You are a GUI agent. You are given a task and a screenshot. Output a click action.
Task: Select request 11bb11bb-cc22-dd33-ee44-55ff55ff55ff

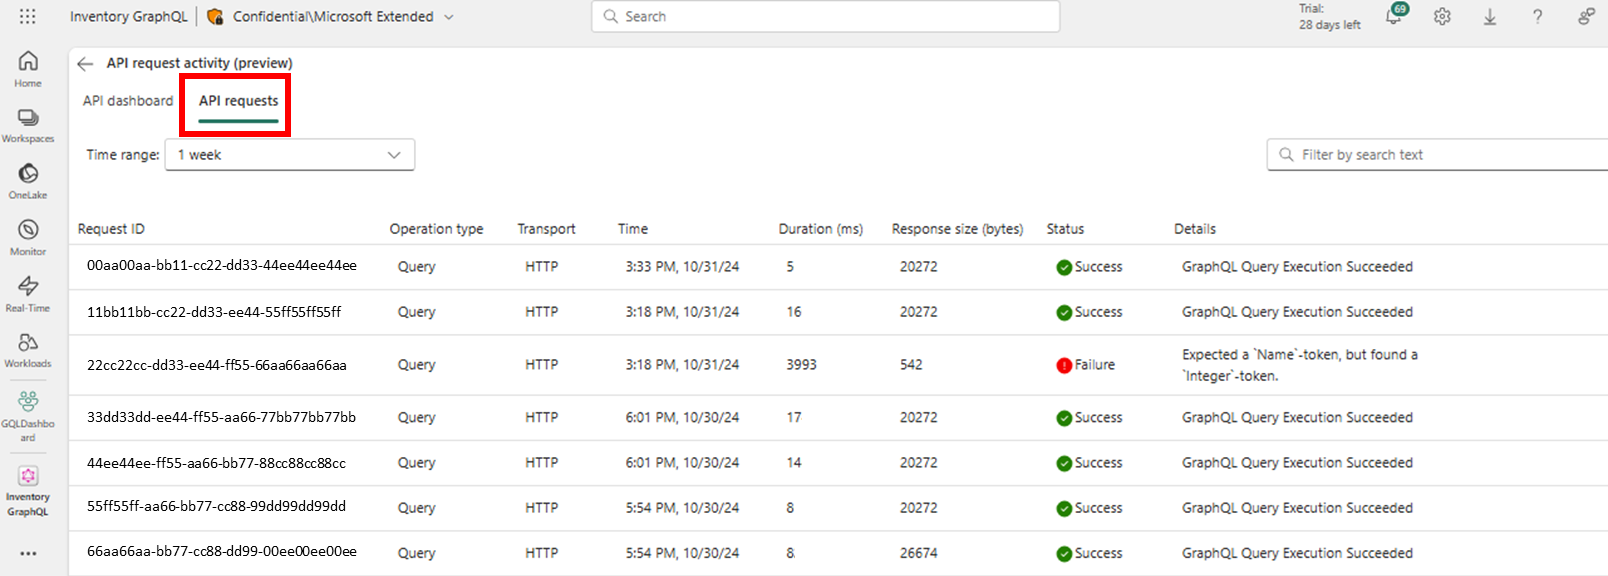214,312
